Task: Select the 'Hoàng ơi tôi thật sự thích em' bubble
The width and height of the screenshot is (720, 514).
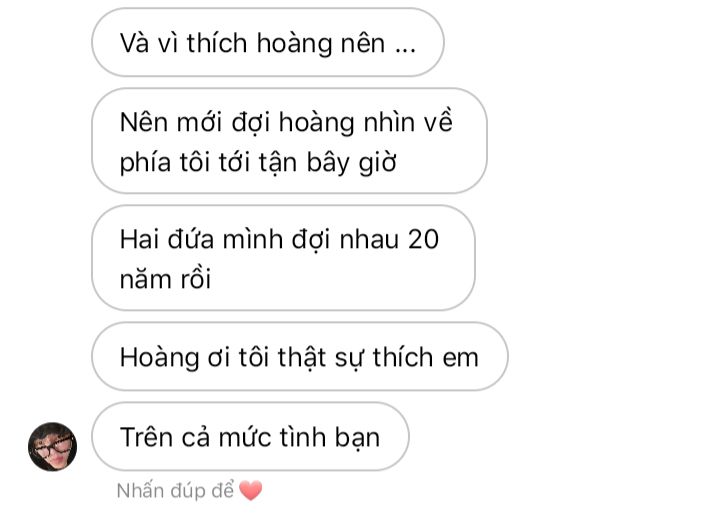Action: (x=300, y=356)
